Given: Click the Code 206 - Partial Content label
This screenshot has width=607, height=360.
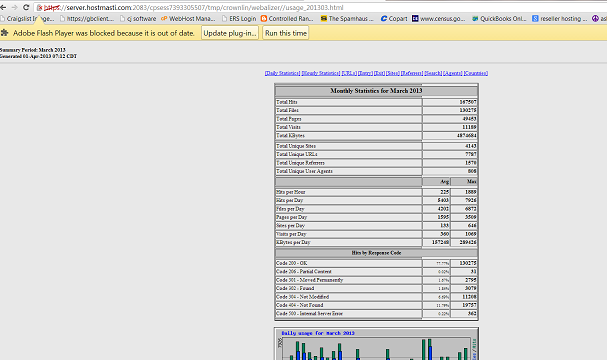Looking at the screenshot, I should [x=304, y=272].
